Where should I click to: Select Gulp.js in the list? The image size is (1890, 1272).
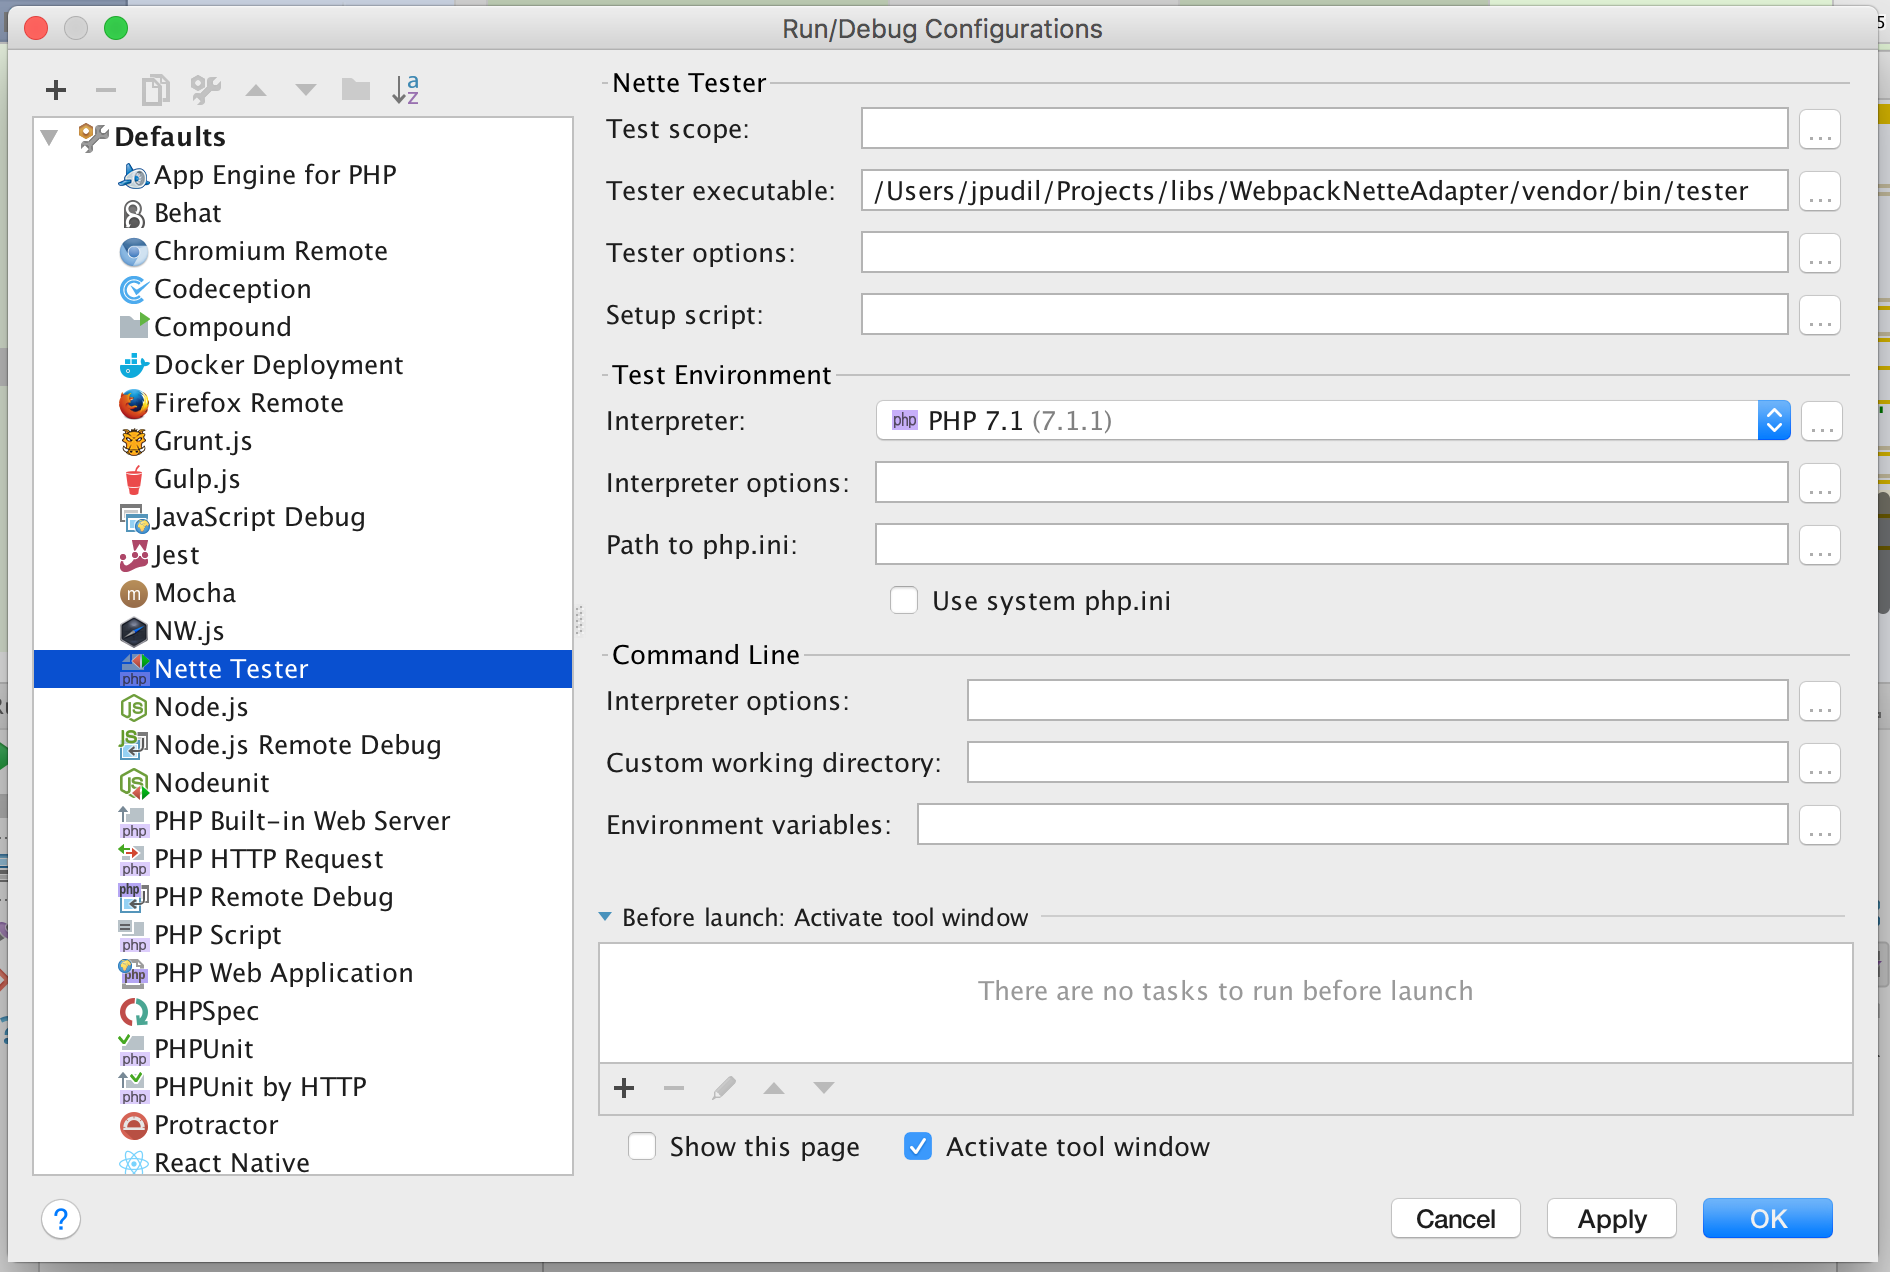click(196, 479)
